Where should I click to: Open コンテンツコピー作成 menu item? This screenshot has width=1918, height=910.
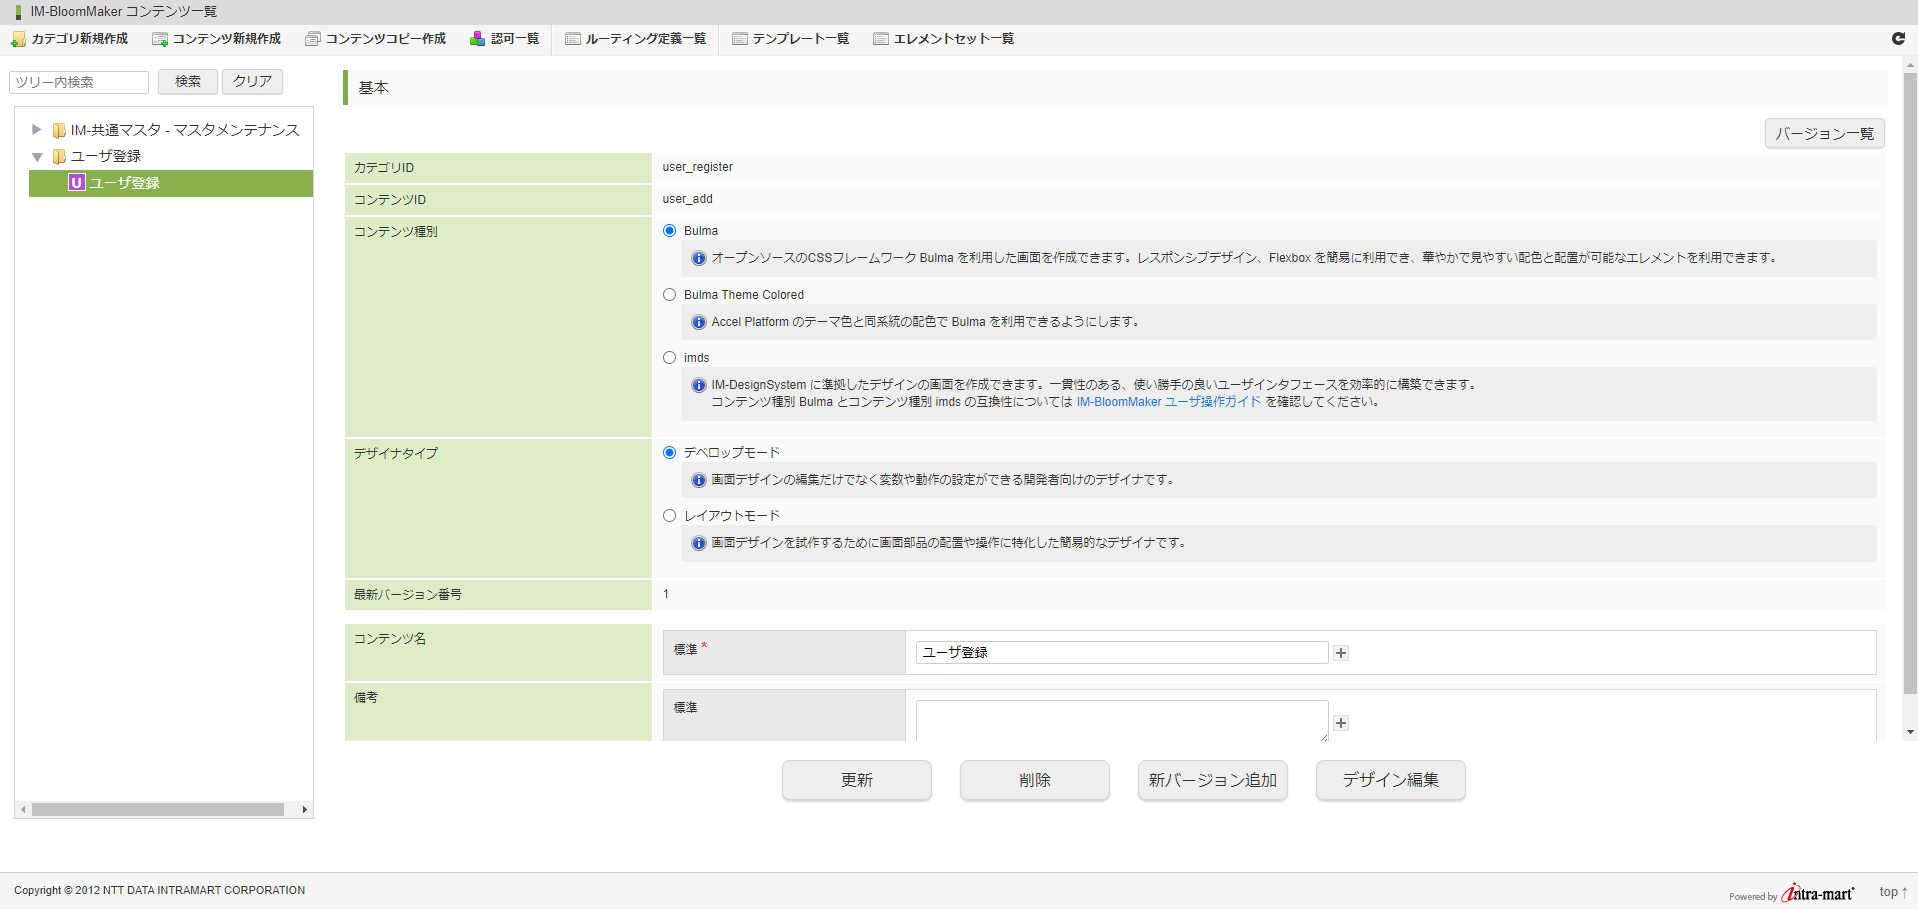coord(376,39)
